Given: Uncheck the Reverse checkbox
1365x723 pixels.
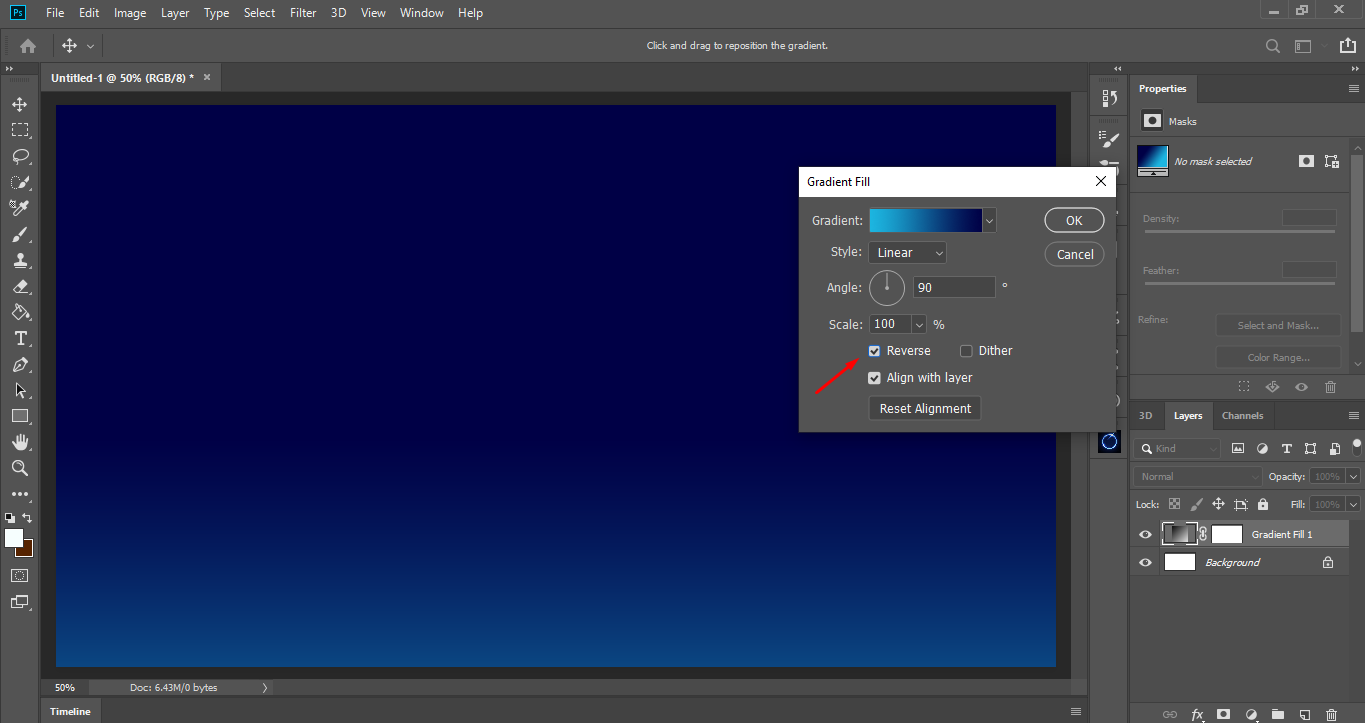Looking at the screenshot, I should tap(874, 351).
